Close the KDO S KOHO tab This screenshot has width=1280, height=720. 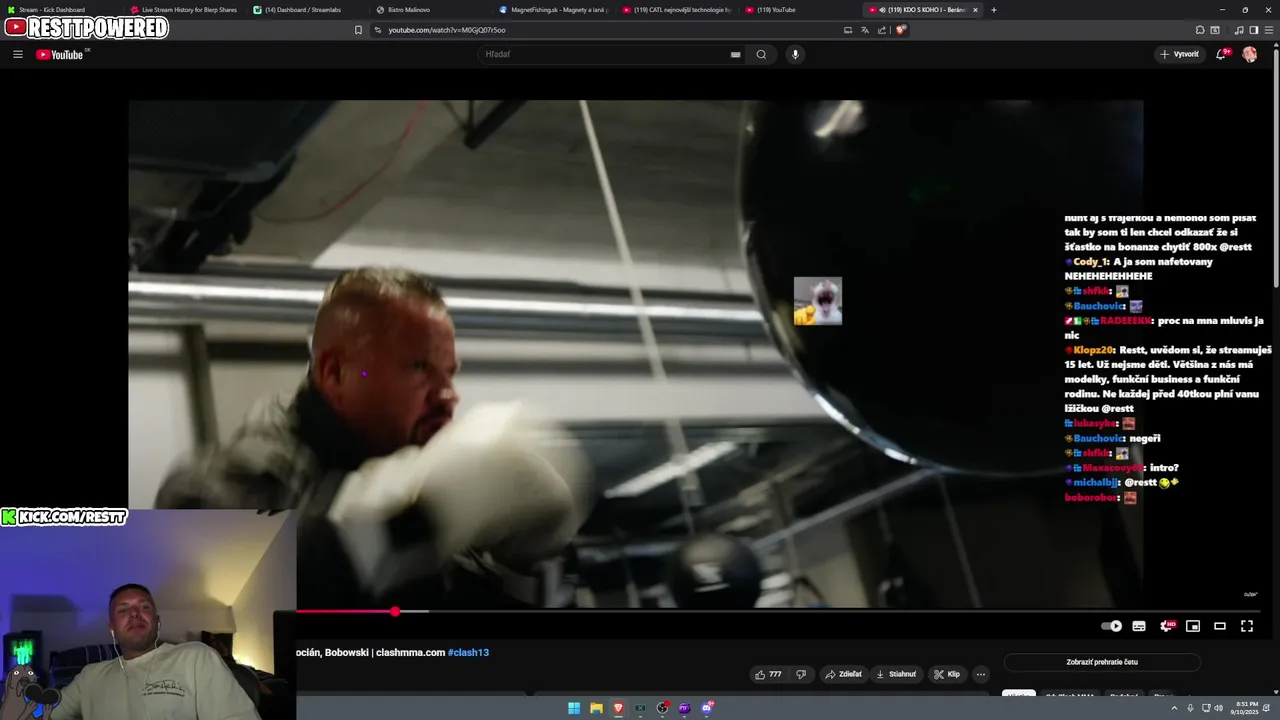click(976, 10)
